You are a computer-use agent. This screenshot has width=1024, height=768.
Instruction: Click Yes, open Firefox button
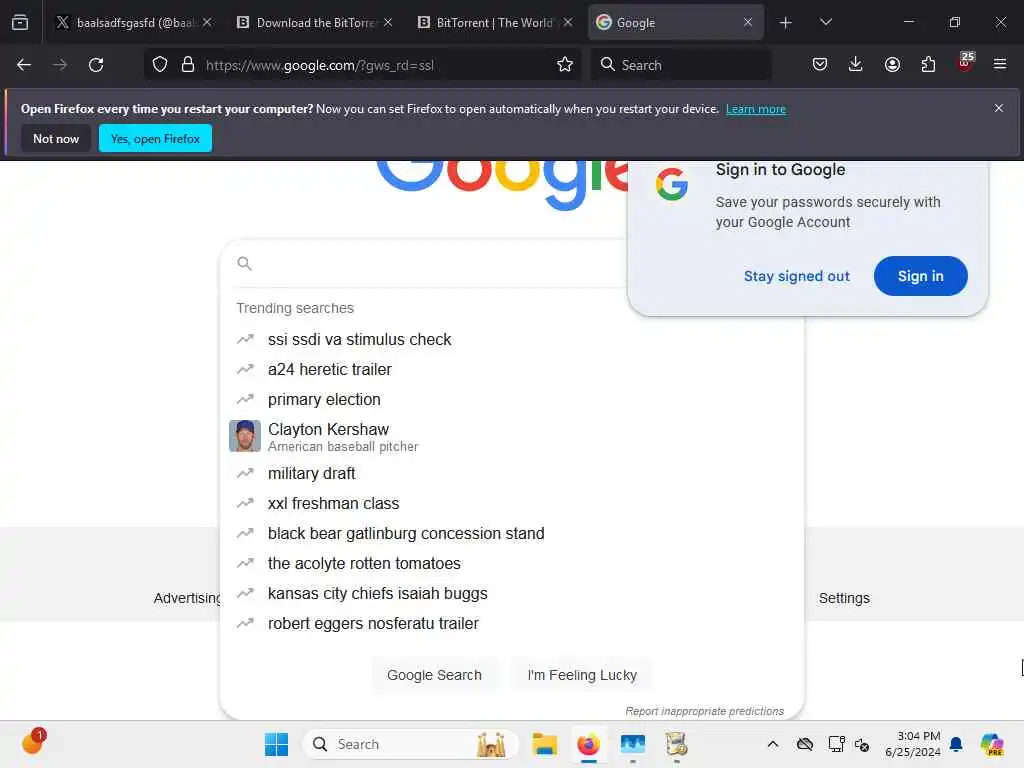point(155,138)
